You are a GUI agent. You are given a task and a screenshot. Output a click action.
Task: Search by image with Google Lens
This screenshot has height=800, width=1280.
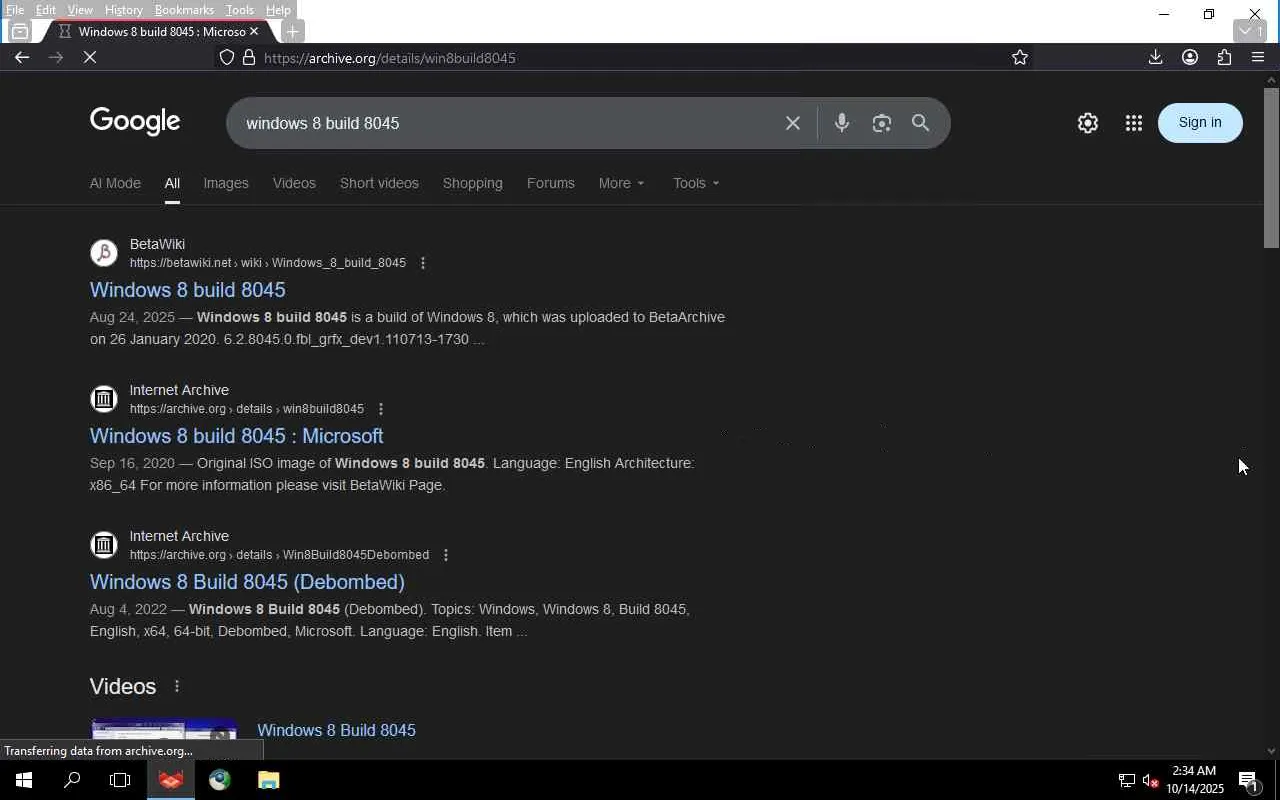[x=881, y=123]
